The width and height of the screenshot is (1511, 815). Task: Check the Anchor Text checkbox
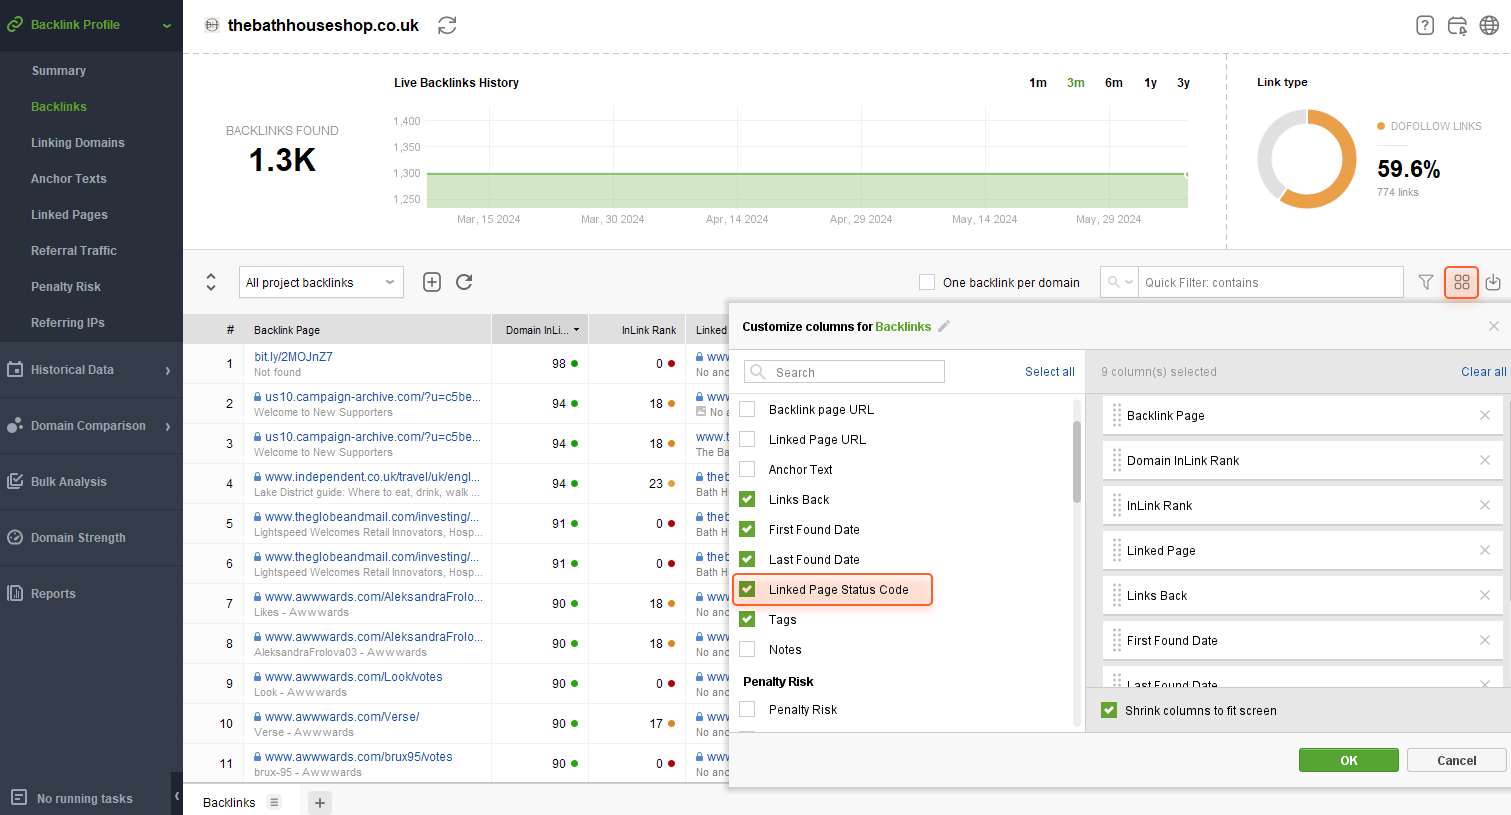747,469
